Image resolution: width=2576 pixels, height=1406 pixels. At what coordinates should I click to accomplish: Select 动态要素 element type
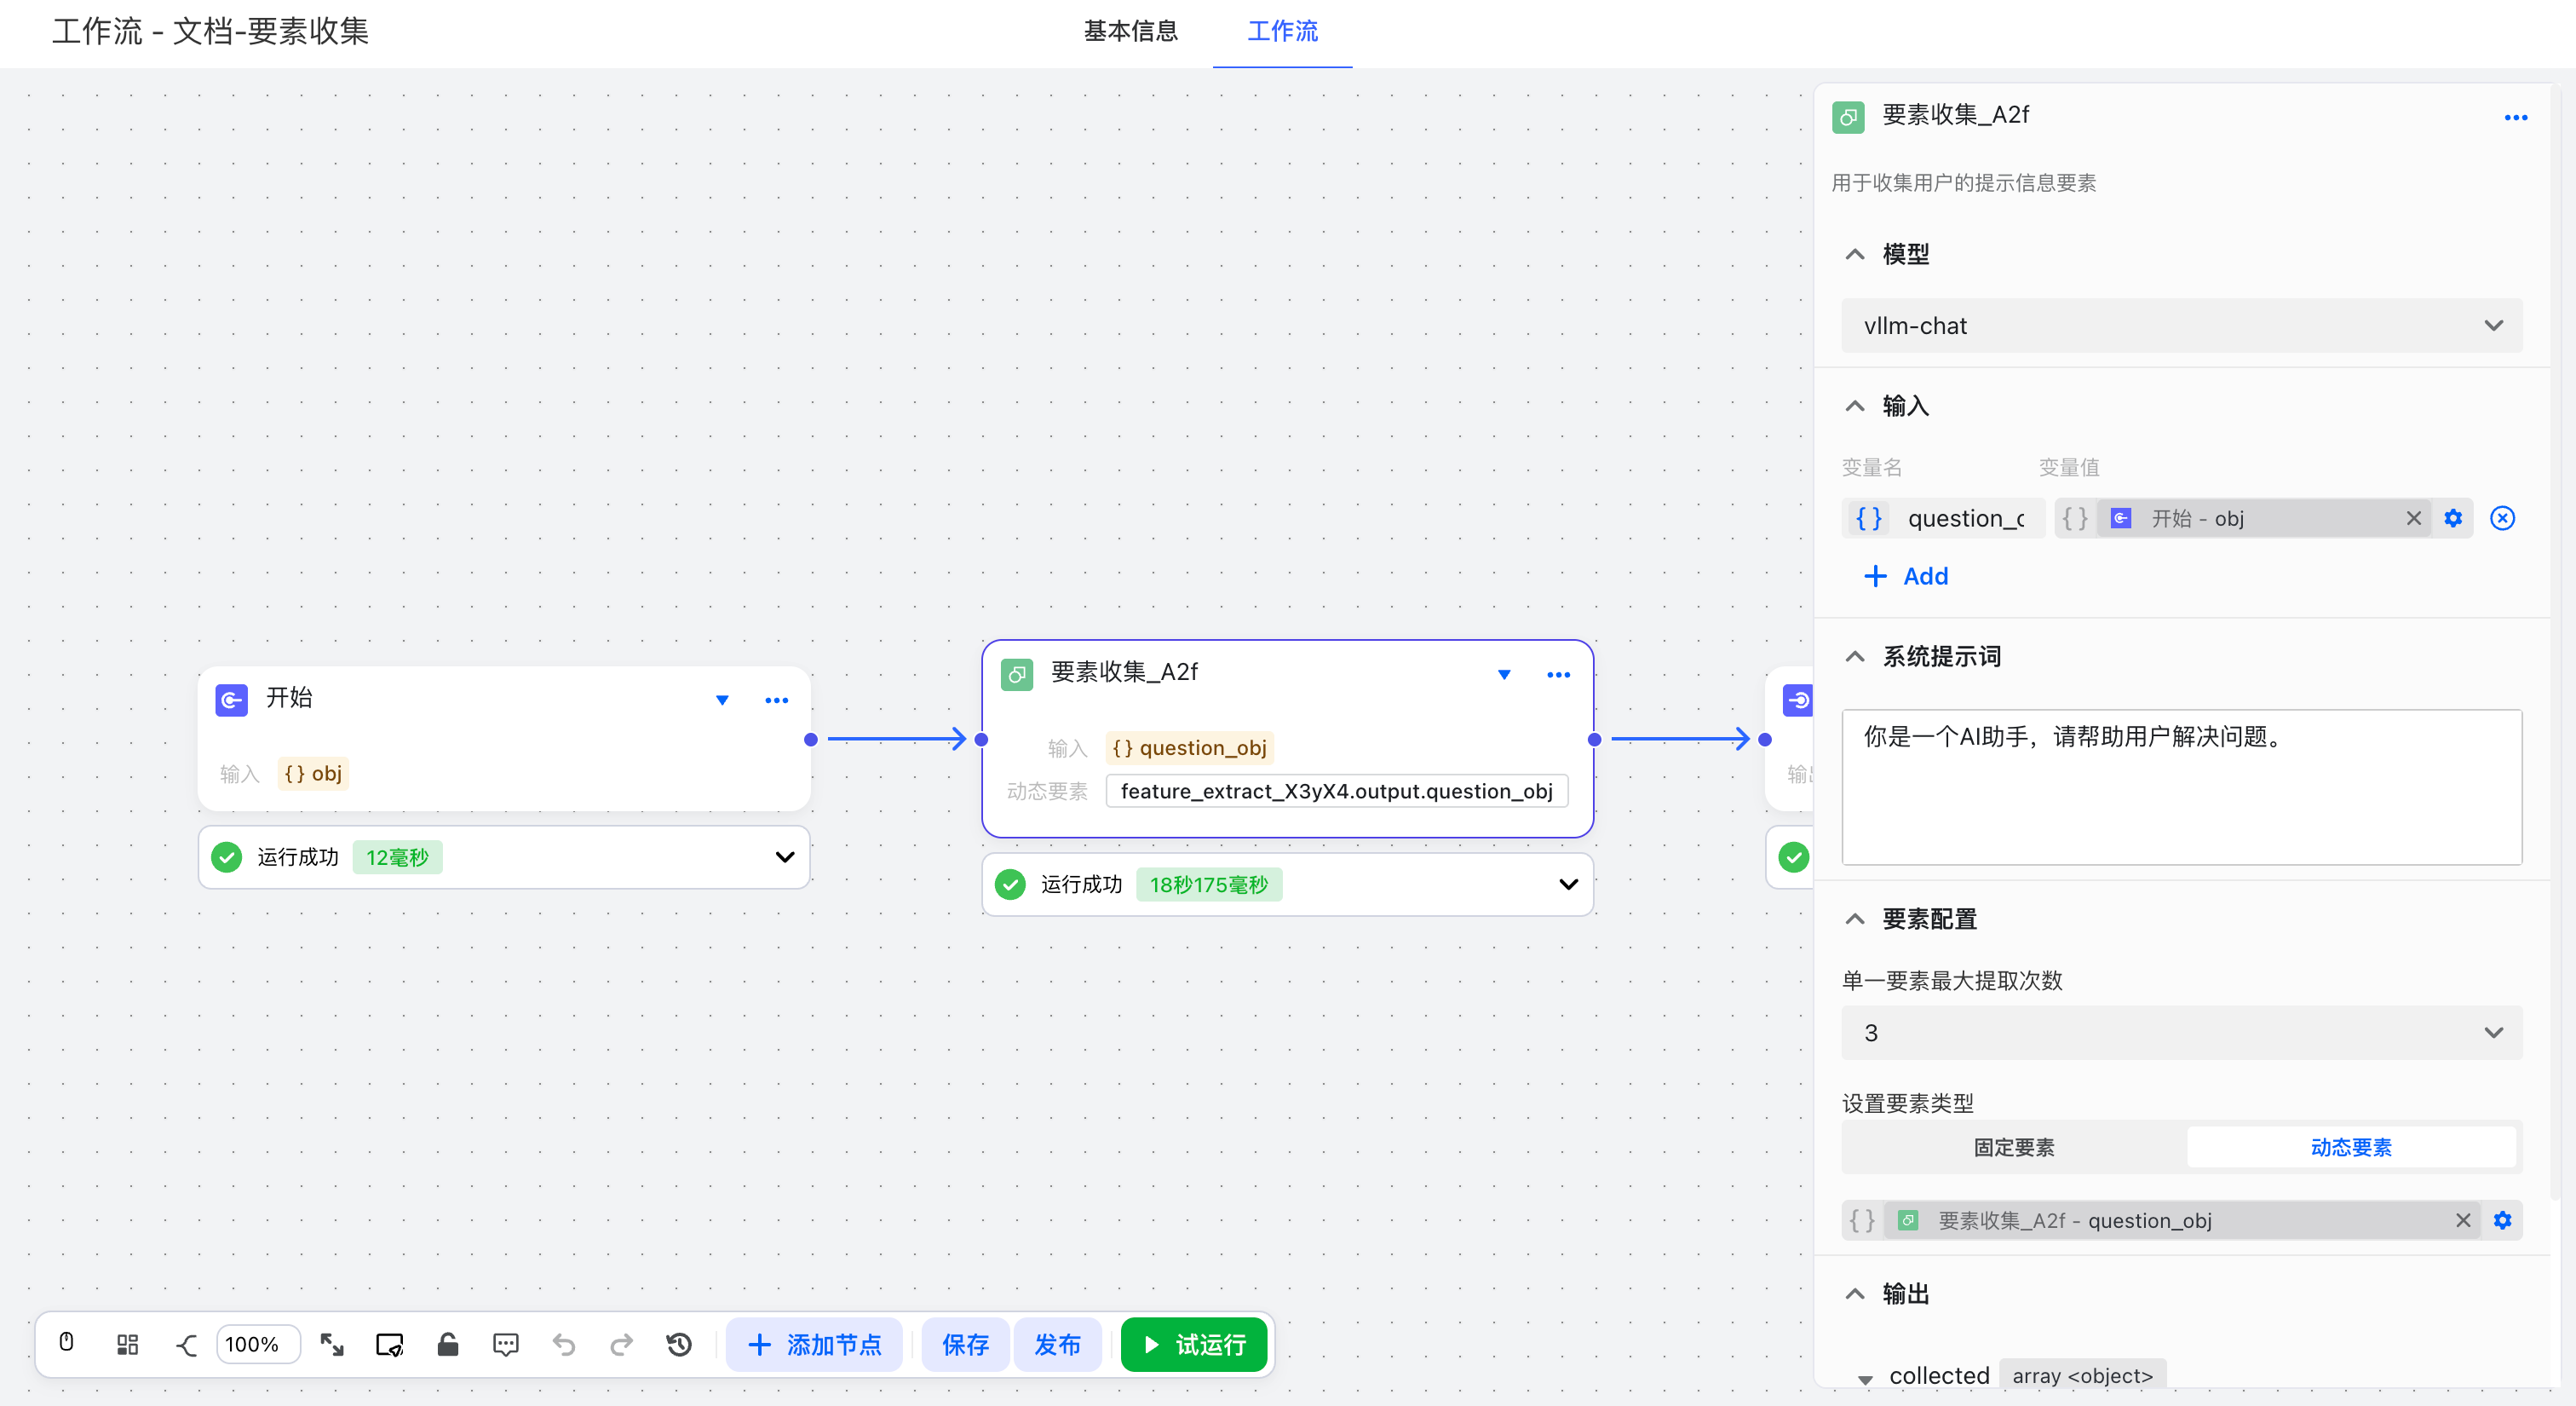2350,1147
